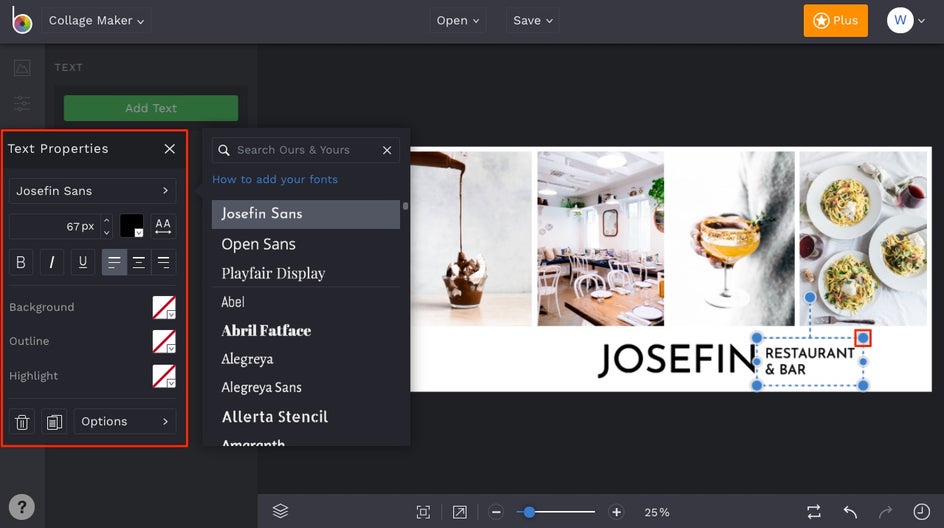Duplicate the text with the copy icon

tap(54, 422)
